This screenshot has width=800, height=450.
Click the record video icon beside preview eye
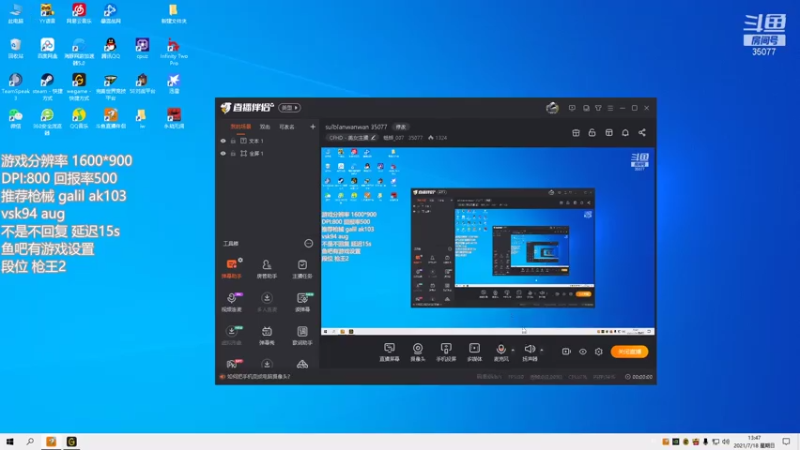tap(566, 352)
